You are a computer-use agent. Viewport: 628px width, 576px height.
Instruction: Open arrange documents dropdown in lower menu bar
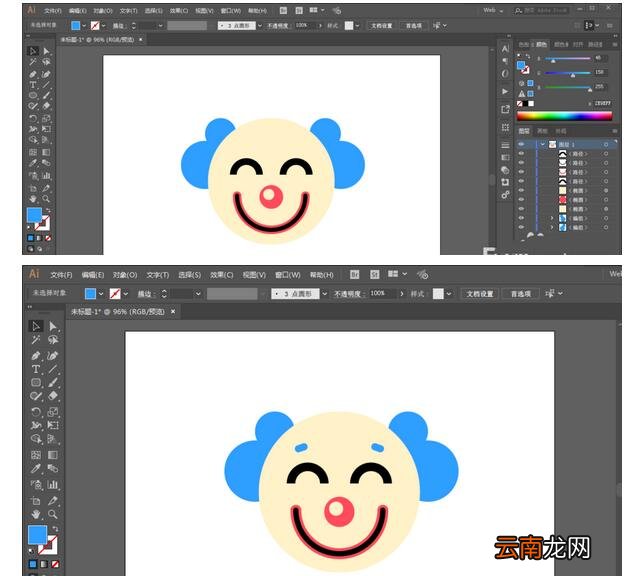tap(397, 274)
